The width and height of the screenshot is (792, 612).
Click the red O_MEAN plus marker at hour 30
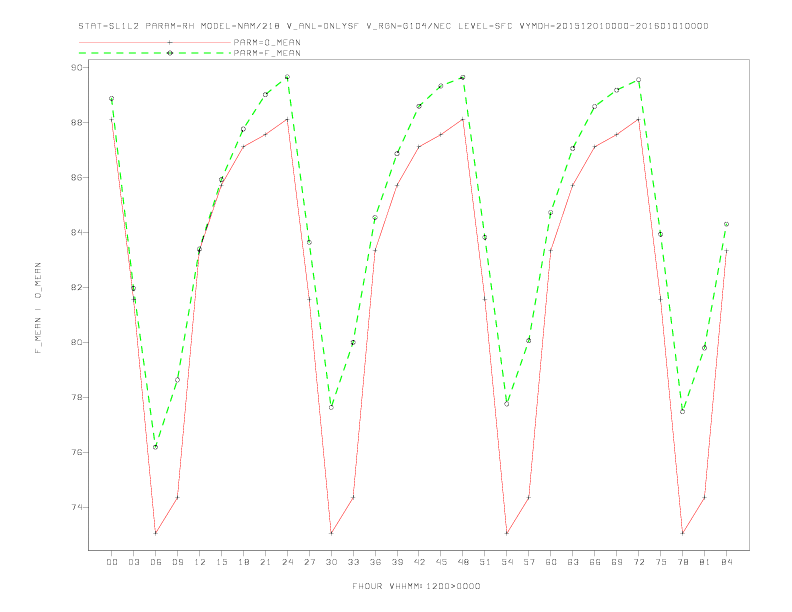point(331,533)
